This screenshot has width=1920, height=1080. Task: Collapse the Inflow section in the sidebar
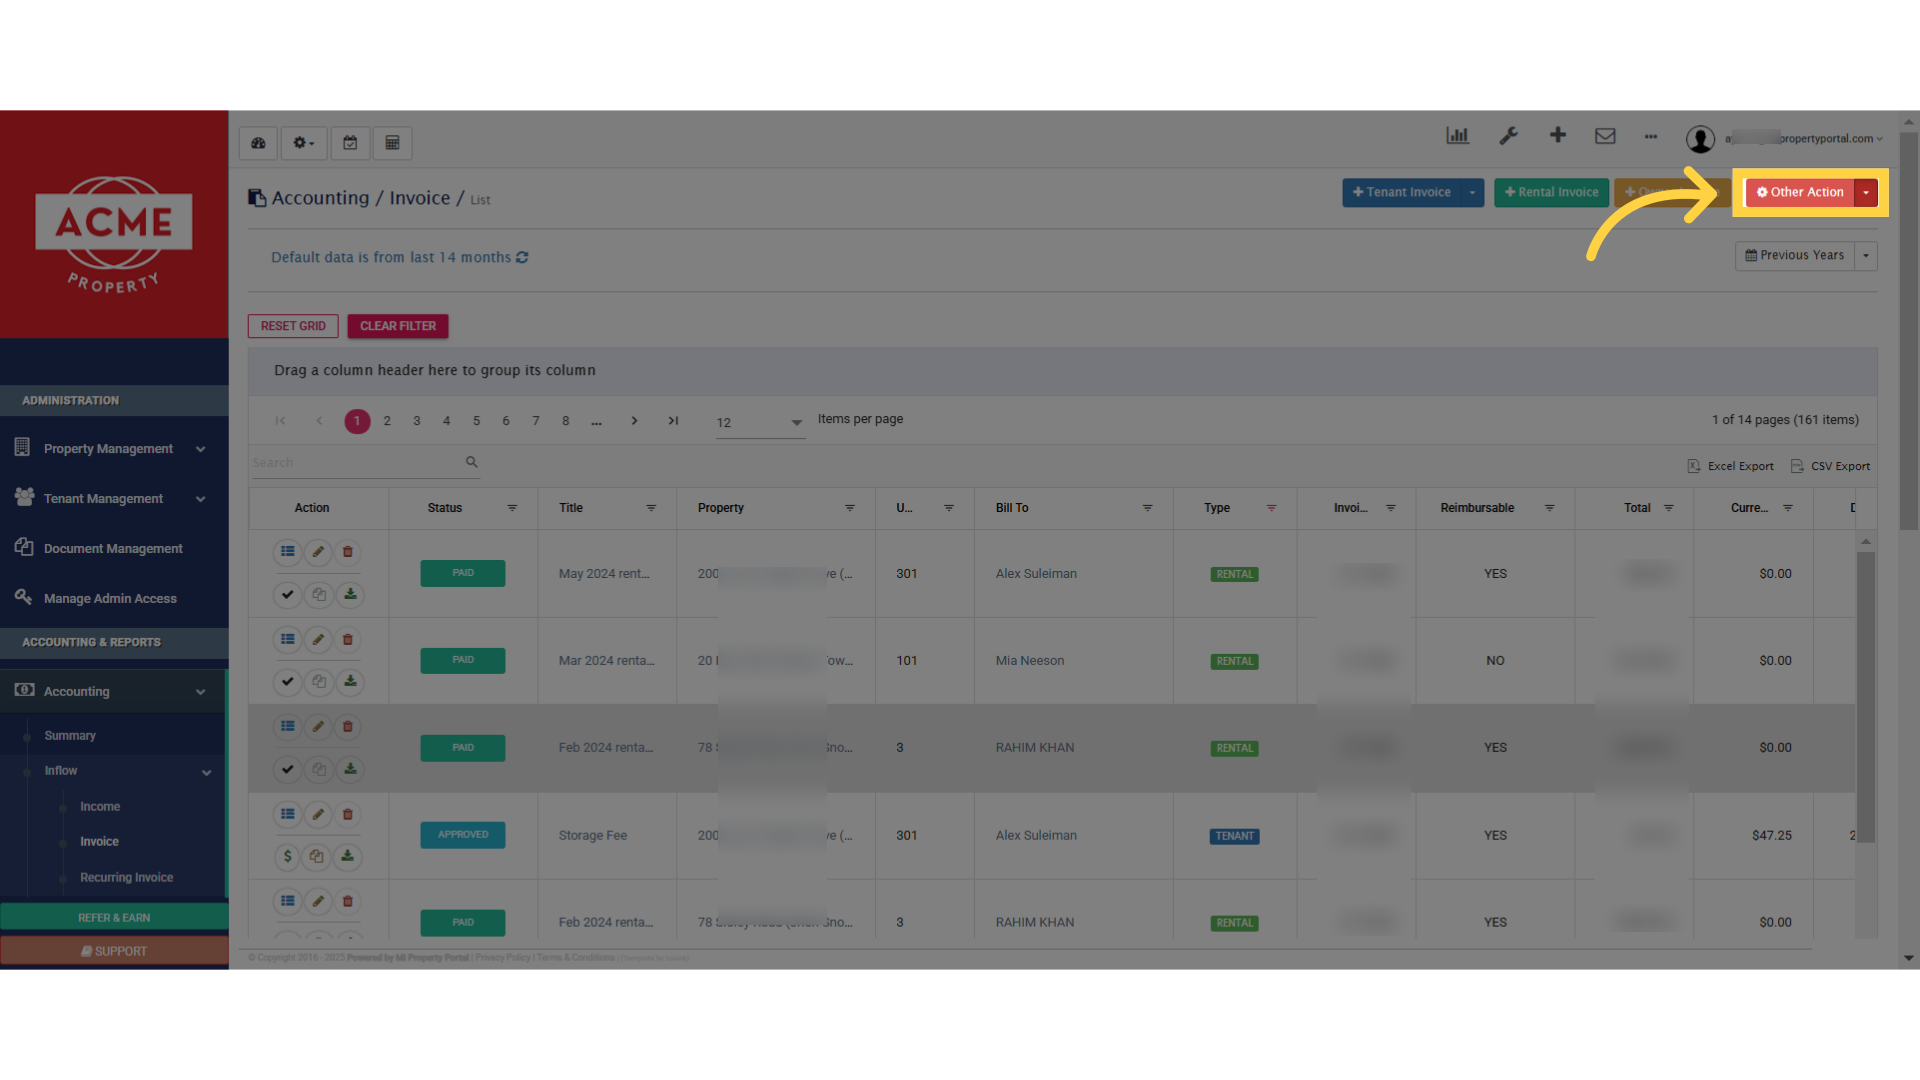coord(206,771)
